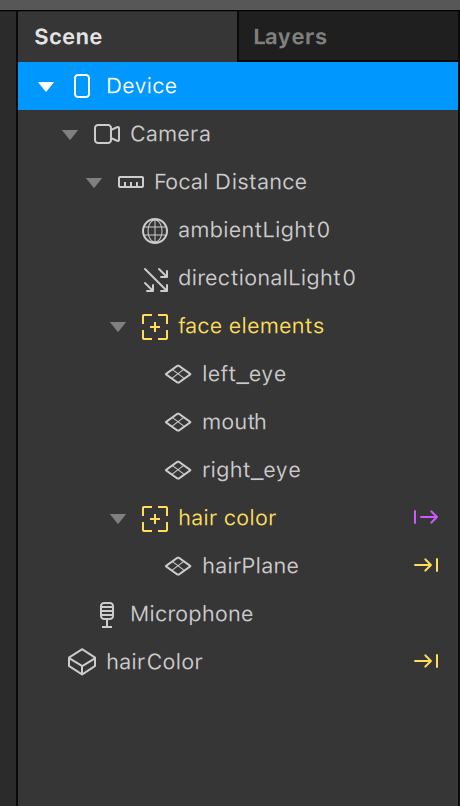This screenshot has height=806, width=460.
Task: Select the left_eye plane object
Action: pyautogui.click(x=238, y=374)
